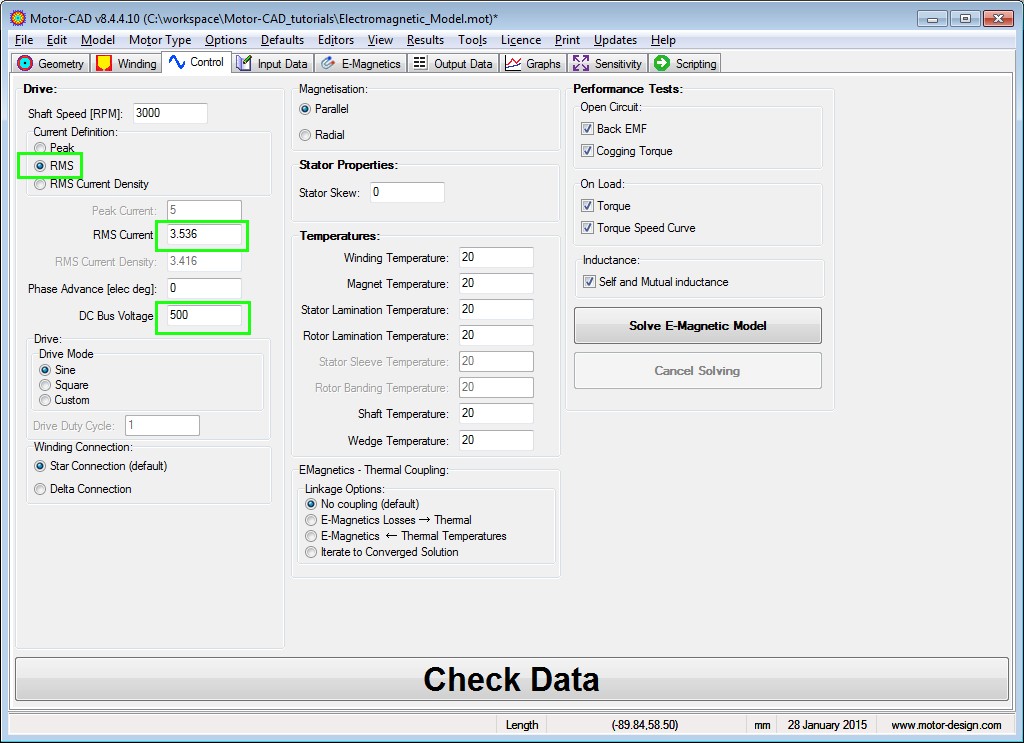Choose Radial magnetisation
The height and width of the screenshot is (743, 1024).
click(305, 135)
